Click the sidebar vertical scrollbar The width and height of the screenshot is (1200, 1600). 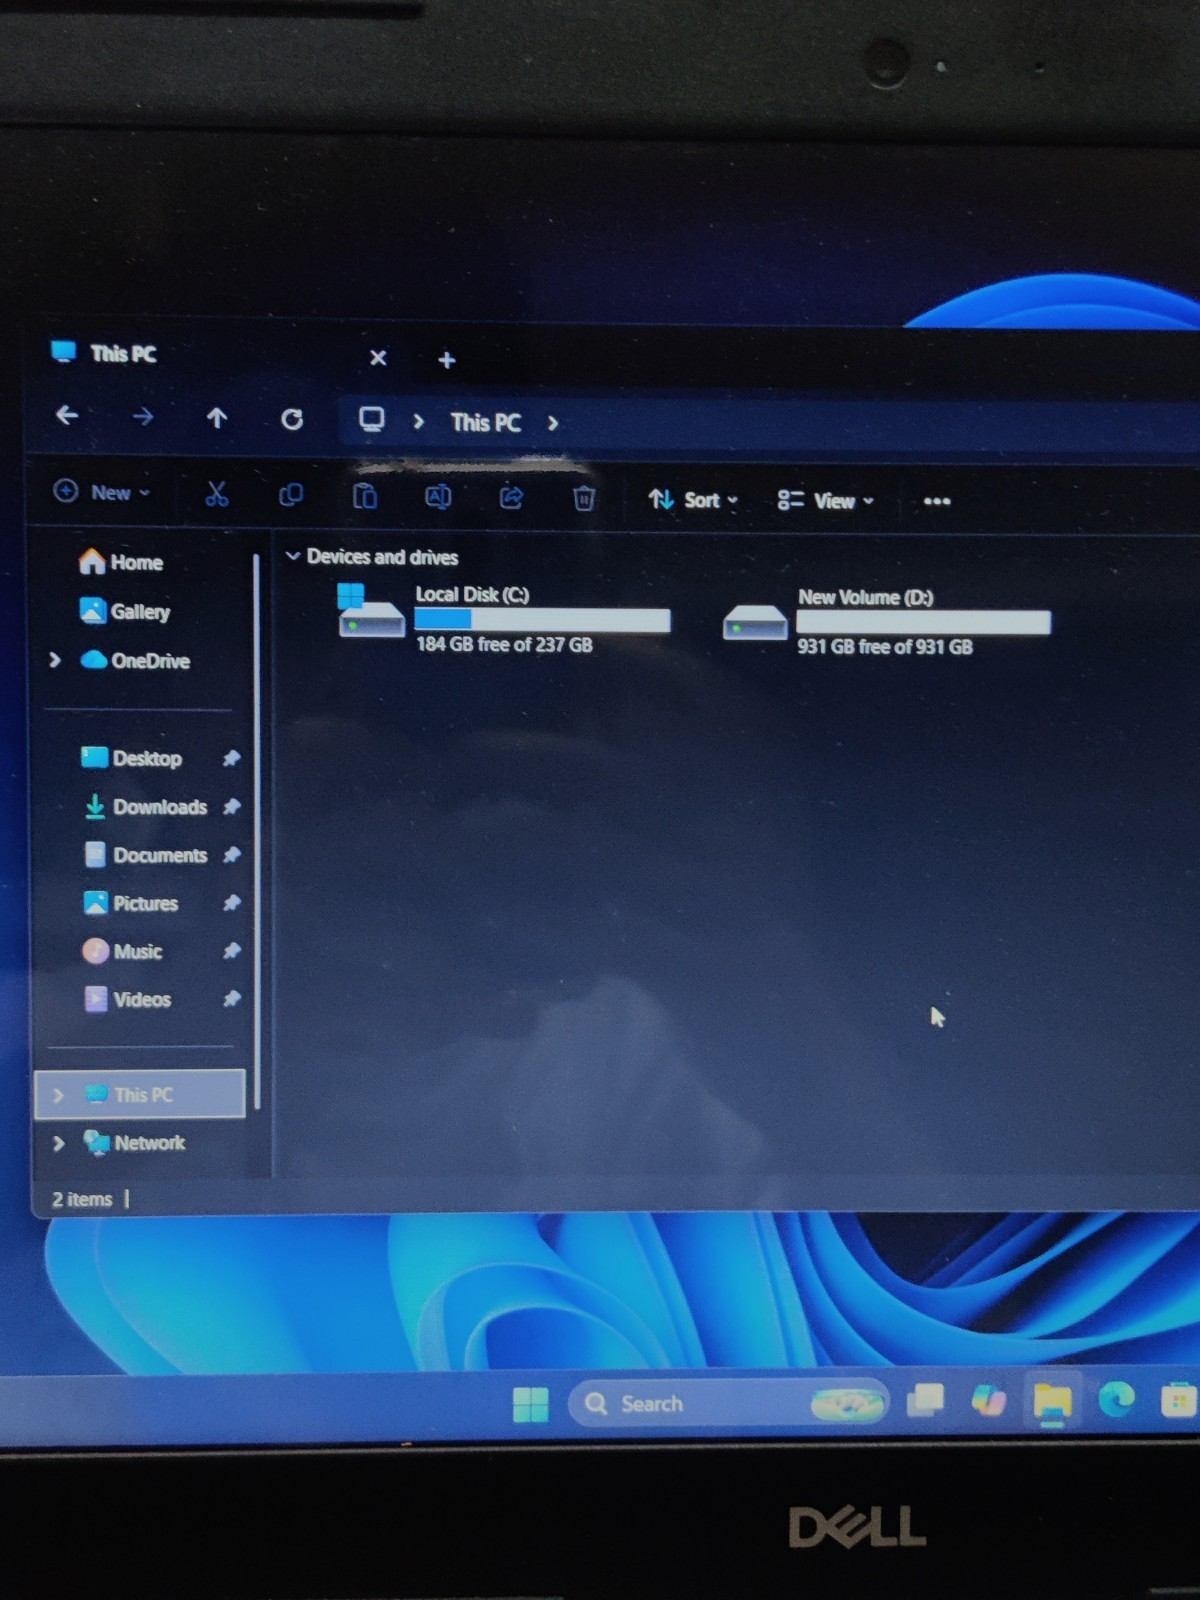[x=257, y=830]
